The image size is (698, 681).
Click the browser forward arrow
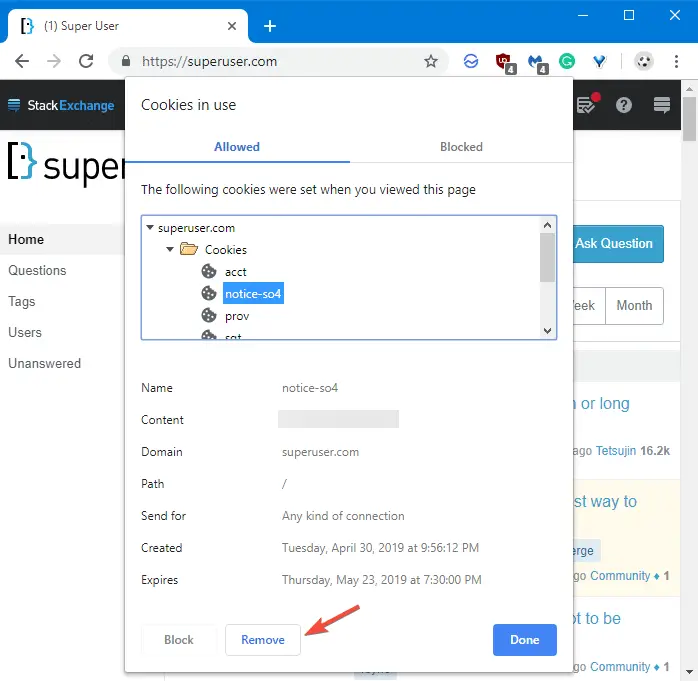pyautogui.click(x=54, y=61)
